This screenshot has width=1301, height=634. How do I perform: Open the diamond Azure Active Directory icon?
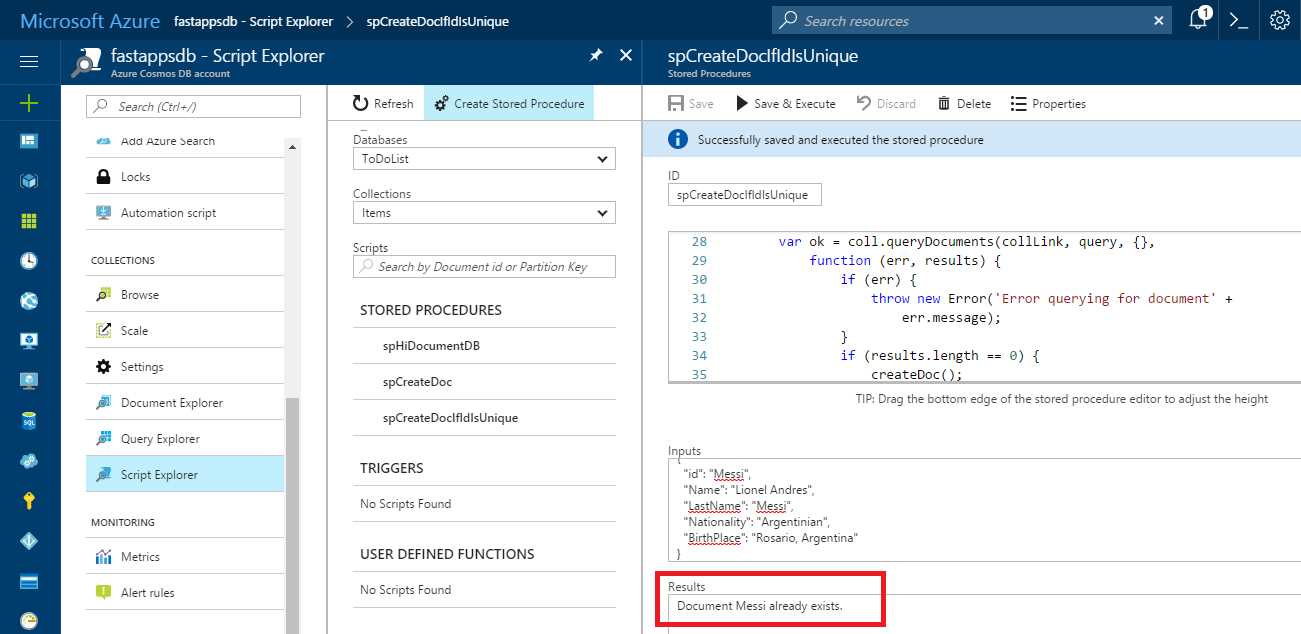[29, 541]
